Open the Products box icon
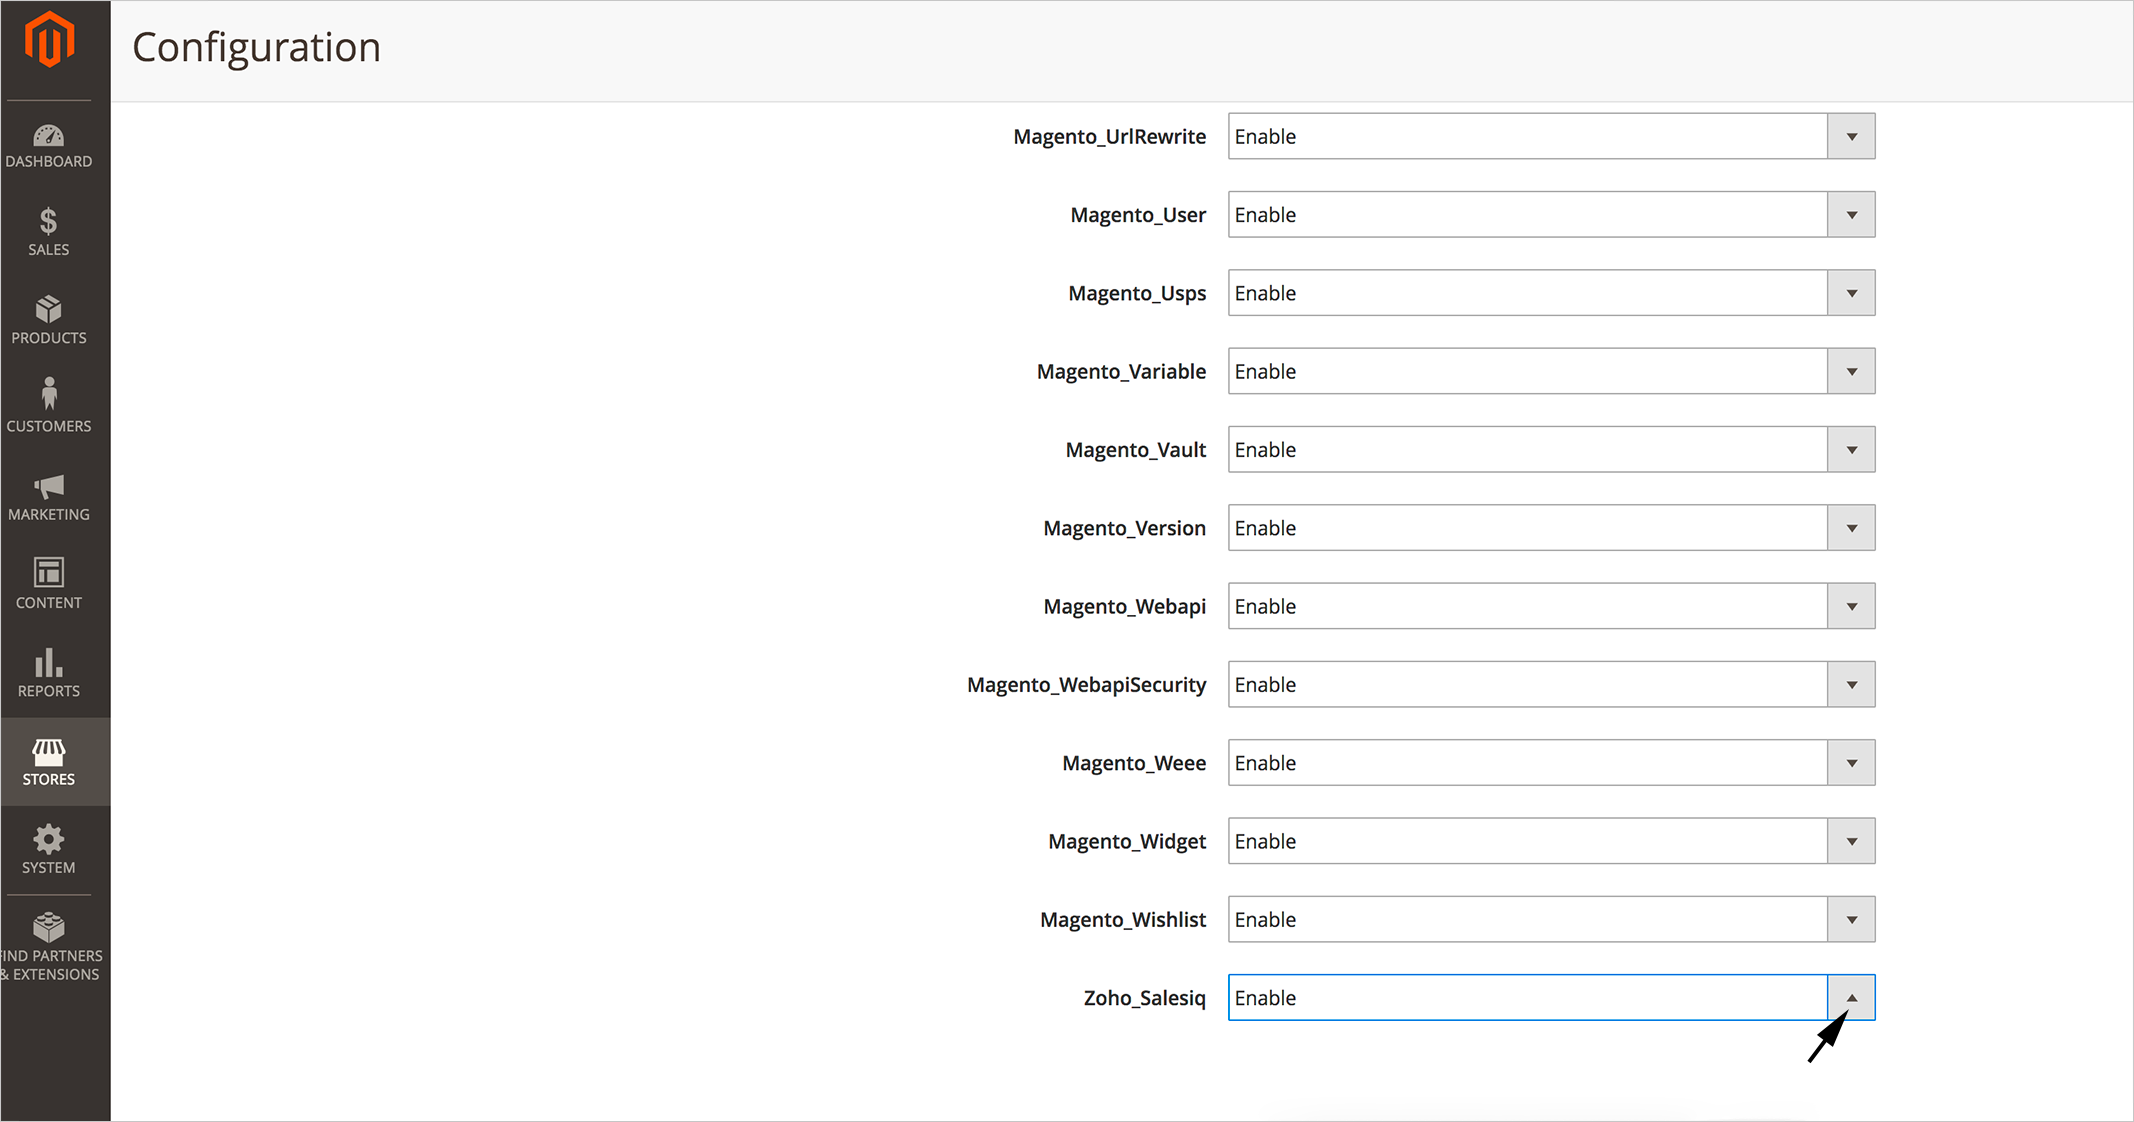The image size is (2134, 1122). point(48,309)
